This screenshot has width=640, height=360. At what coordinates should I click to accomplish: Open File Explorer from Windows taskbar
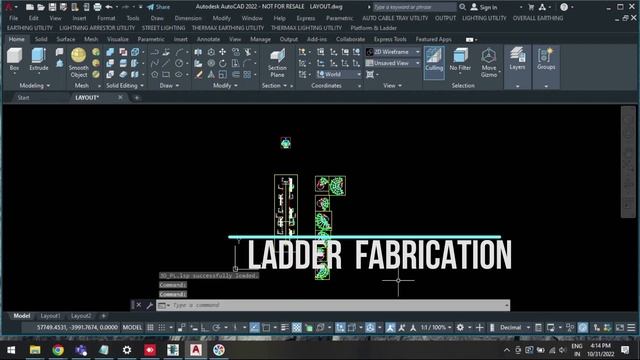click(35, 350)
